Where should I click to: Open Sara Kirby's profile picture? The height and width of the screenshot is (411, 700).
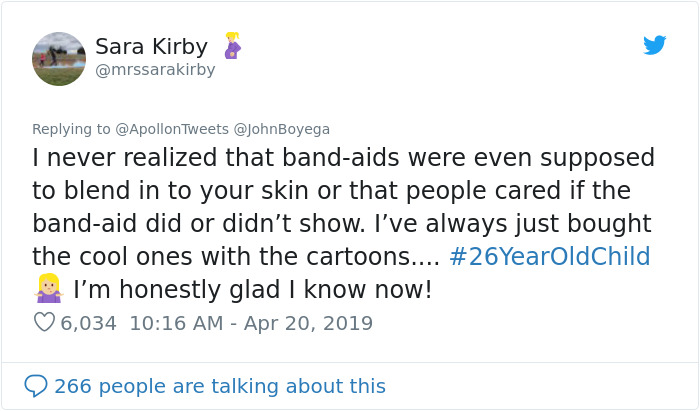59,58
